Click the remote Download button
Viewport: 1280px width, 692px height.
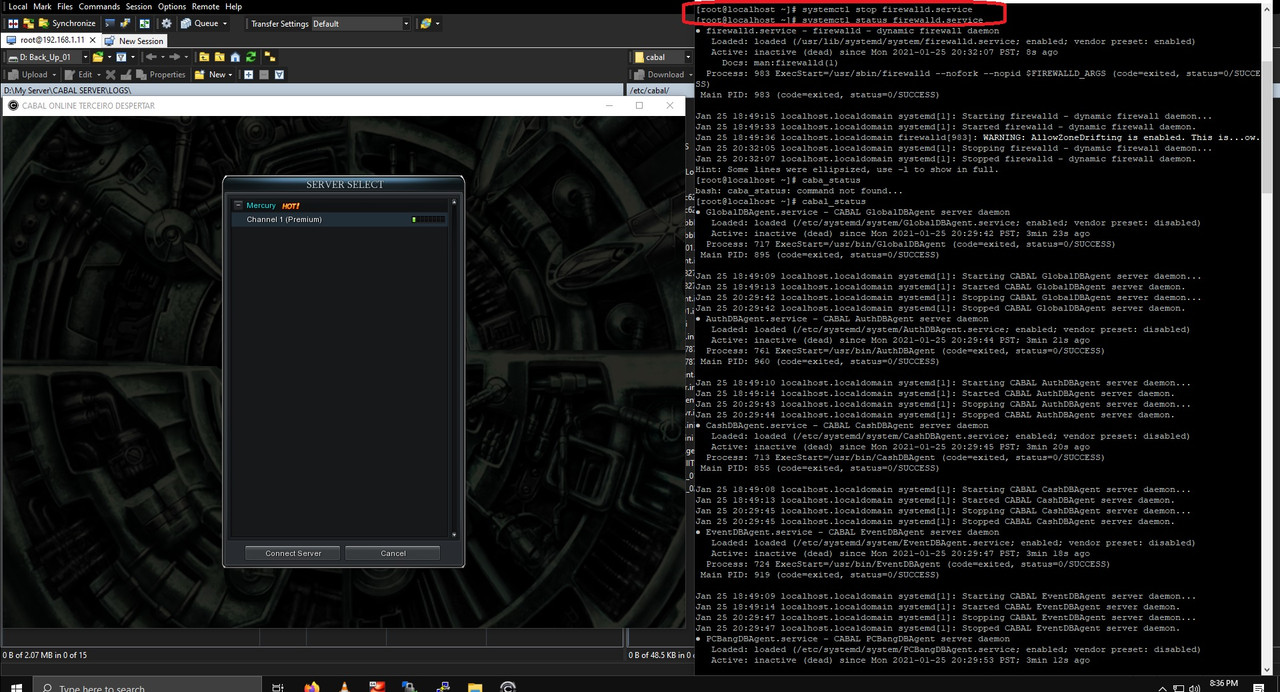tap(660, 74)
